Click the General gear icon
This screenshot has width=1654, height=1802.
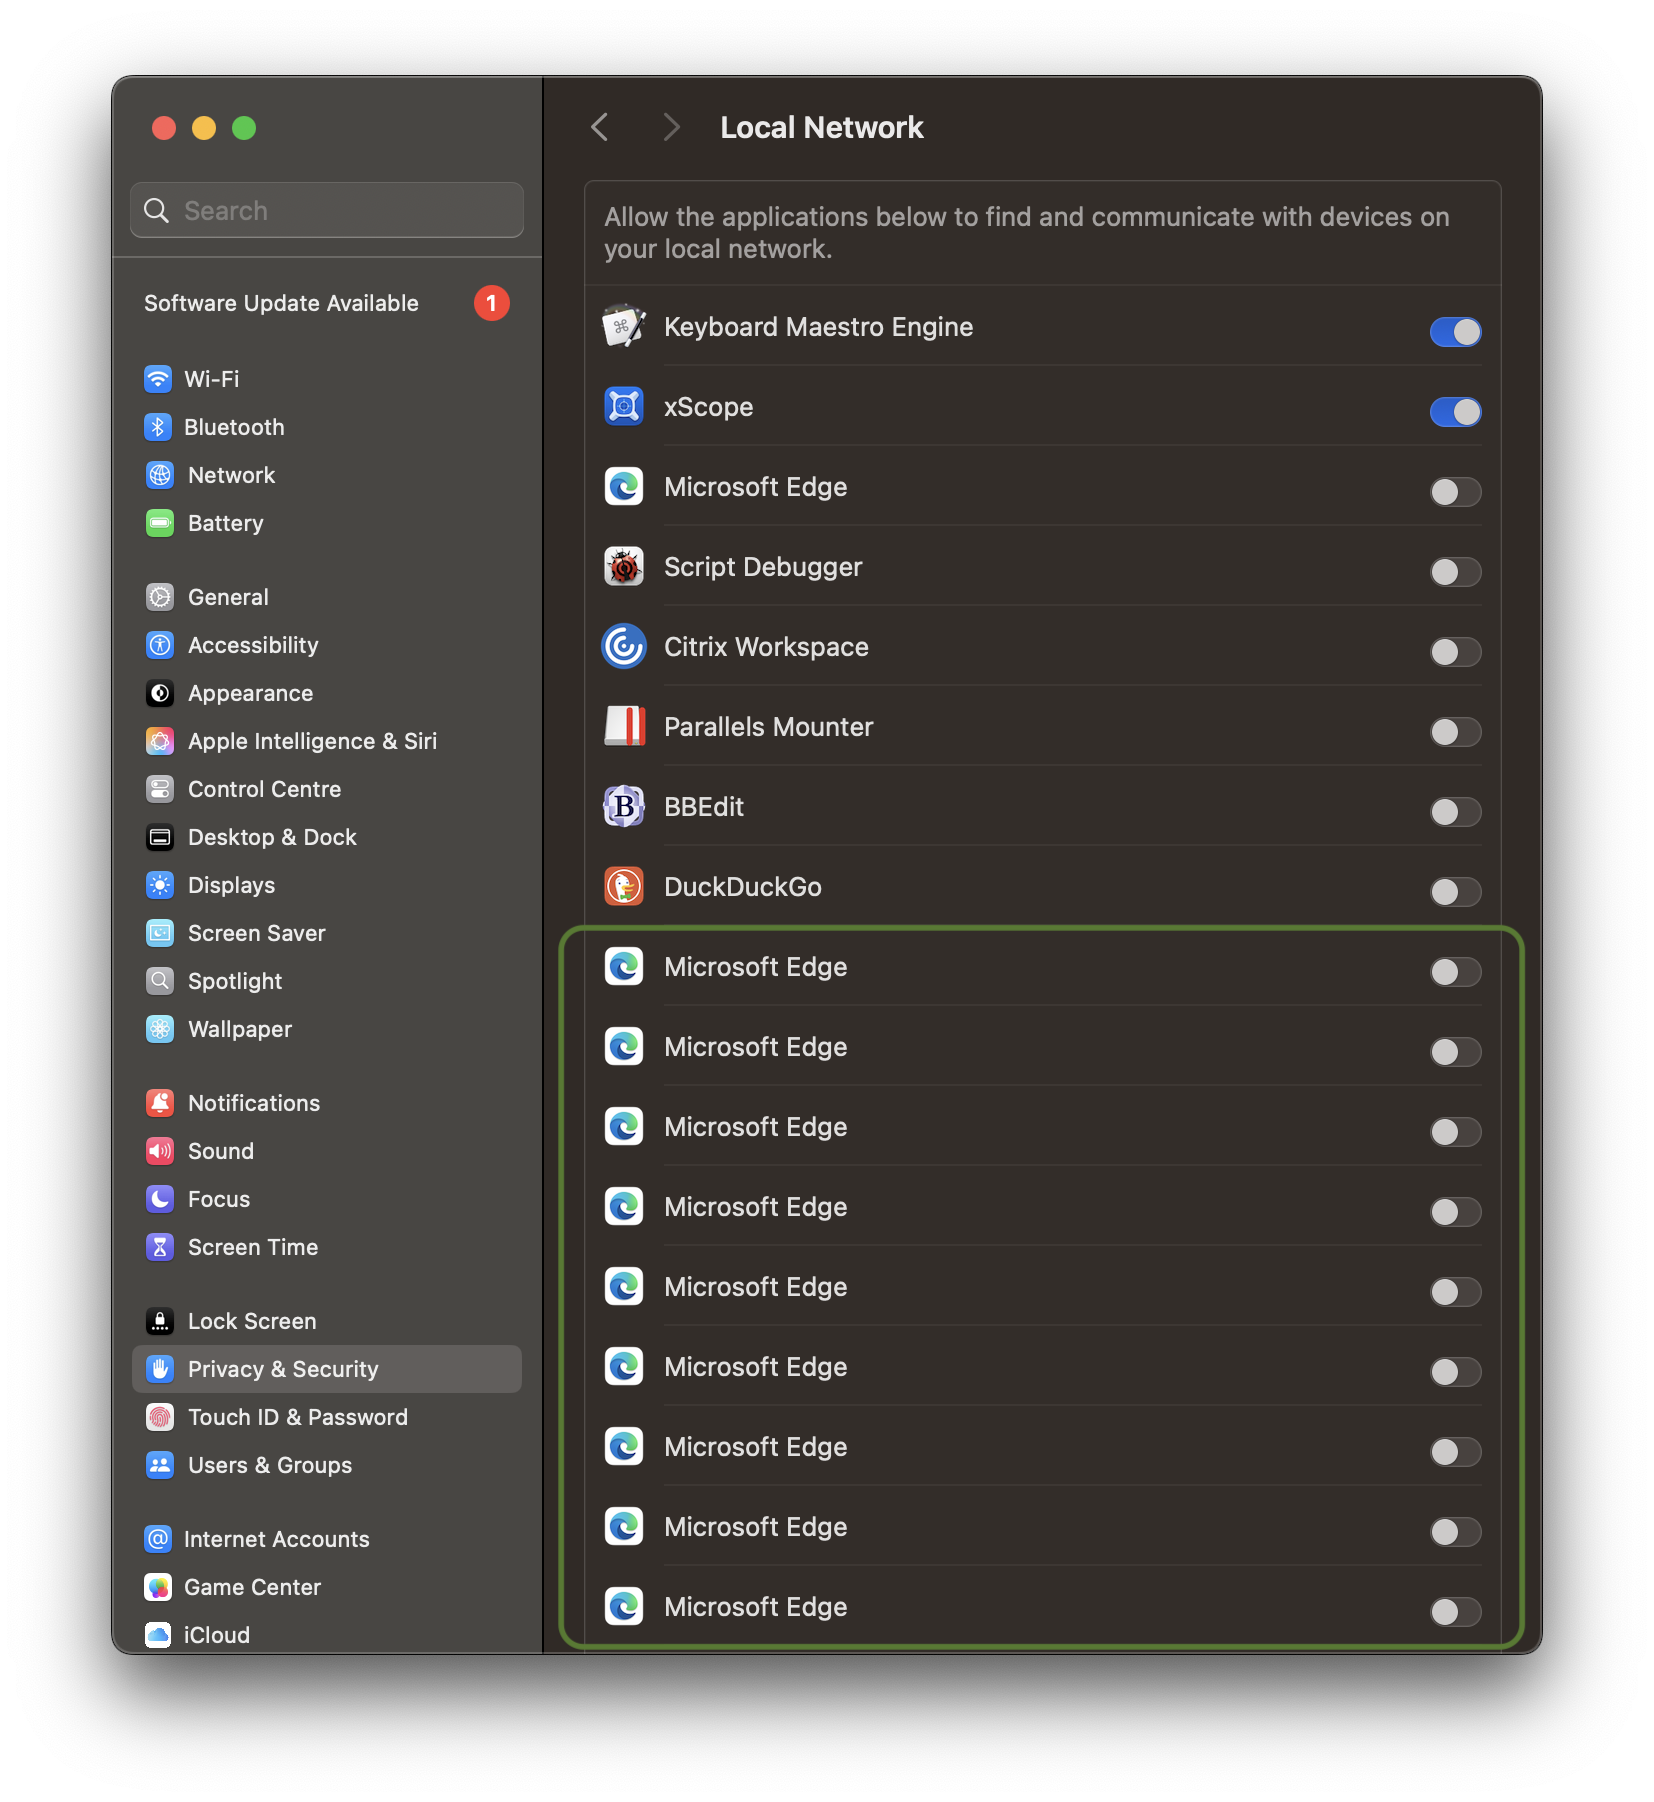(x=160, y=597)
